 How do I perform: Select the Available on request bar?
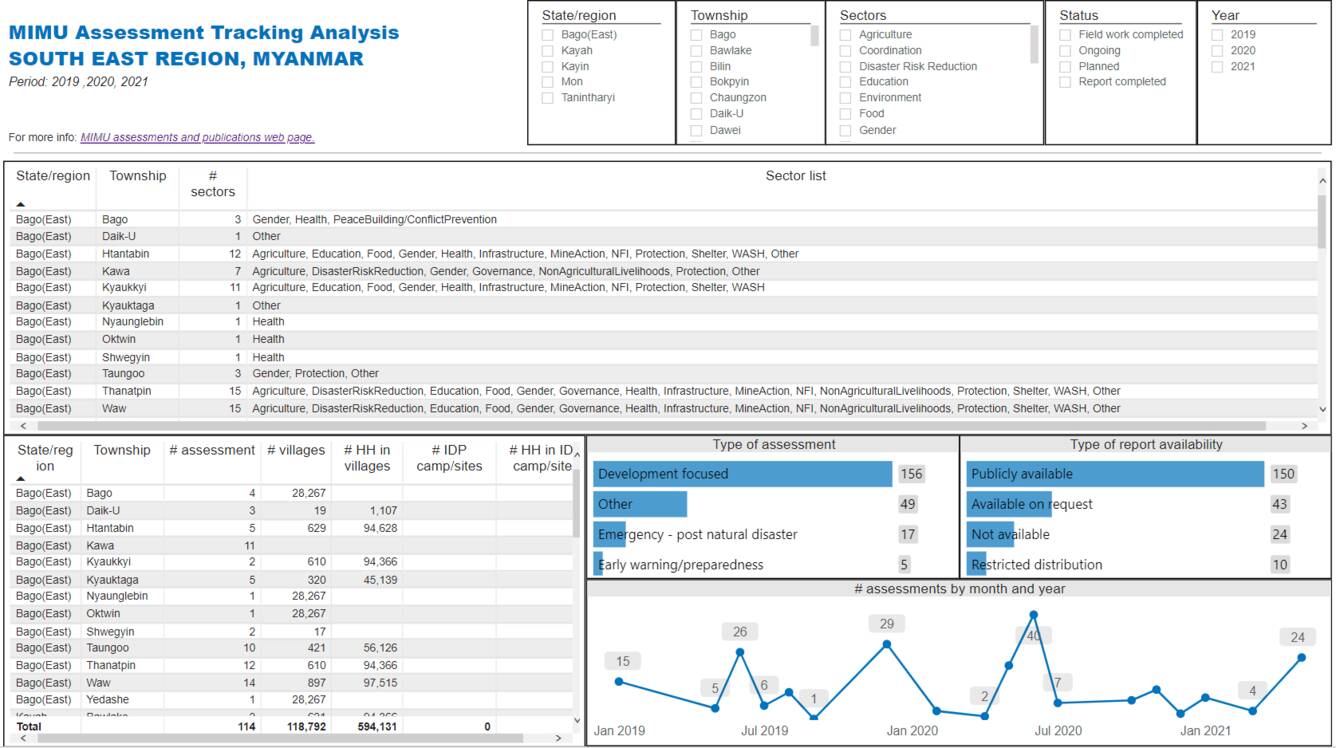[1009, 504]
